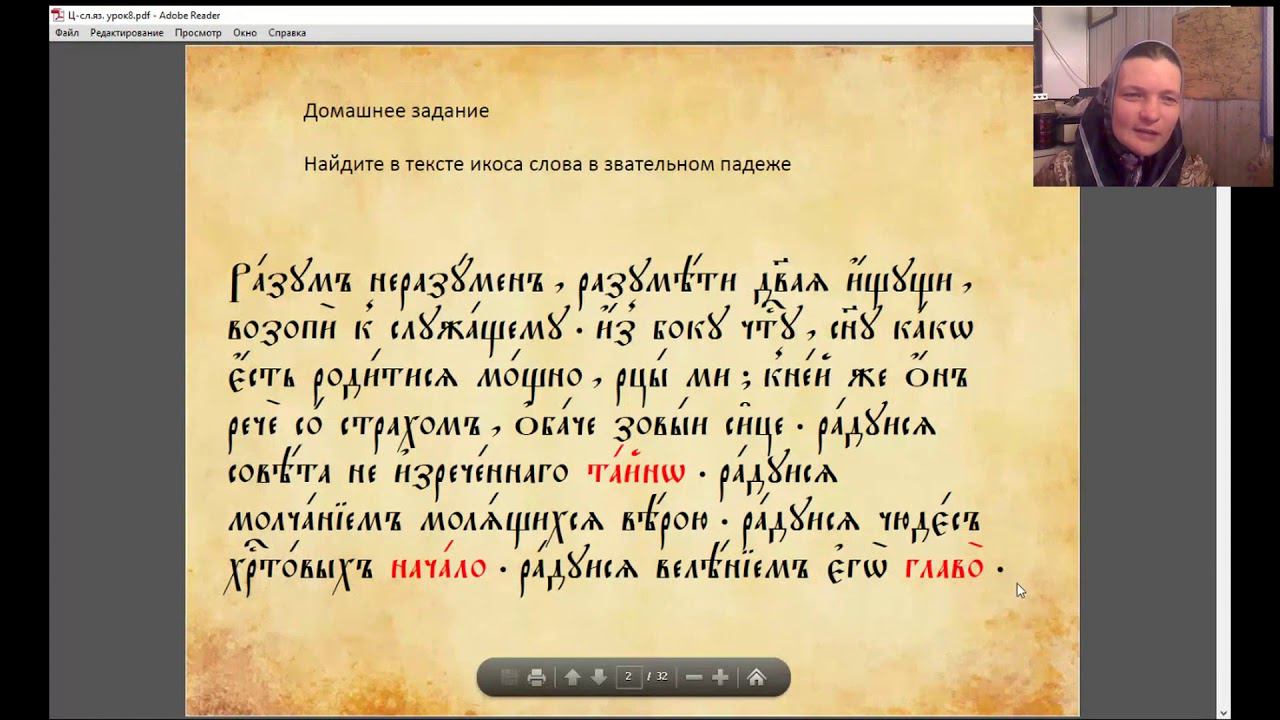Open the Файл menu
Viewport: 1280px width, 720px height.
[67, 33]
